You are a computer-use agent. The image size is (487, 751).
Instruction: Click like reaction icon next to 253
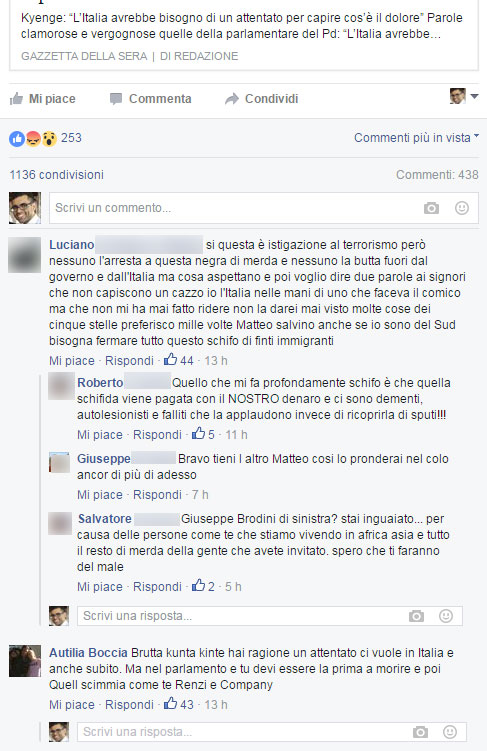(x=17, y=139)
